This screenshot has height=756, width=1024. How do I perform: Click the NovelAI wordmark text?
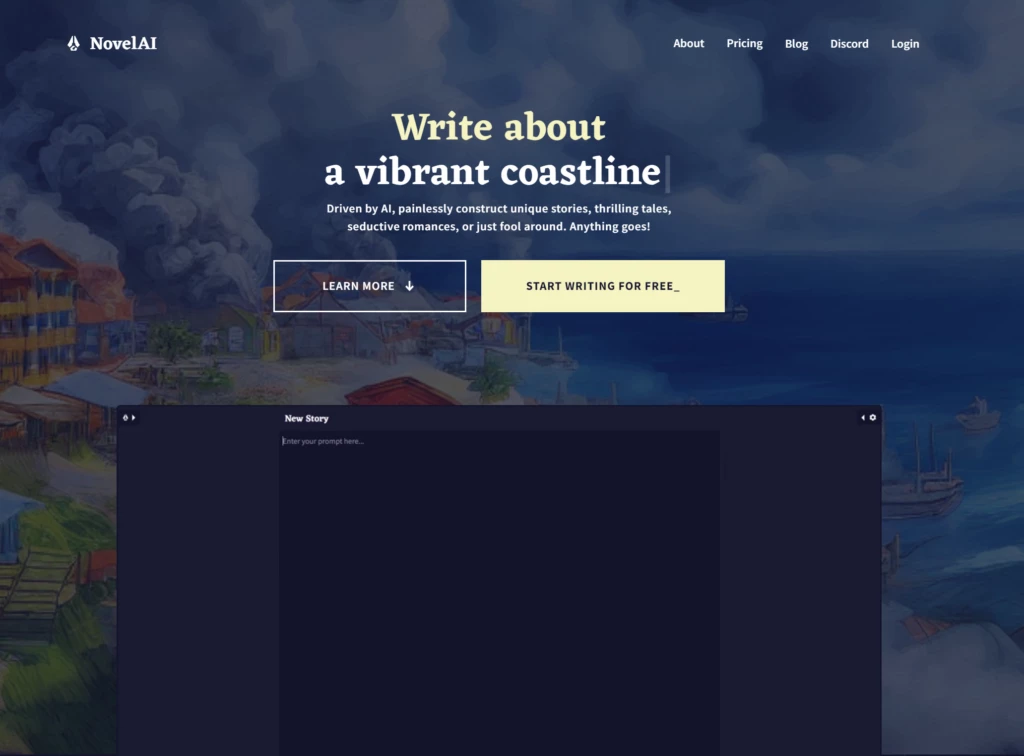tap(123, 44)
